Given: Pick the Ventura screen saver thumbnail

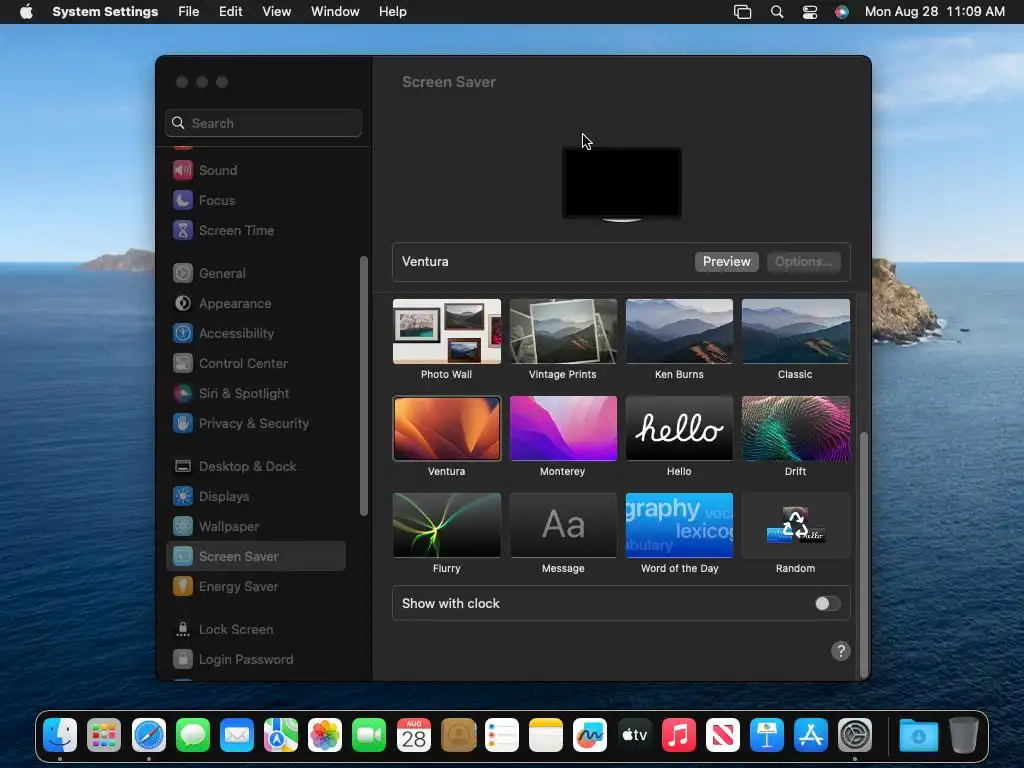Looking at the screenshot, I should (447, 428).
